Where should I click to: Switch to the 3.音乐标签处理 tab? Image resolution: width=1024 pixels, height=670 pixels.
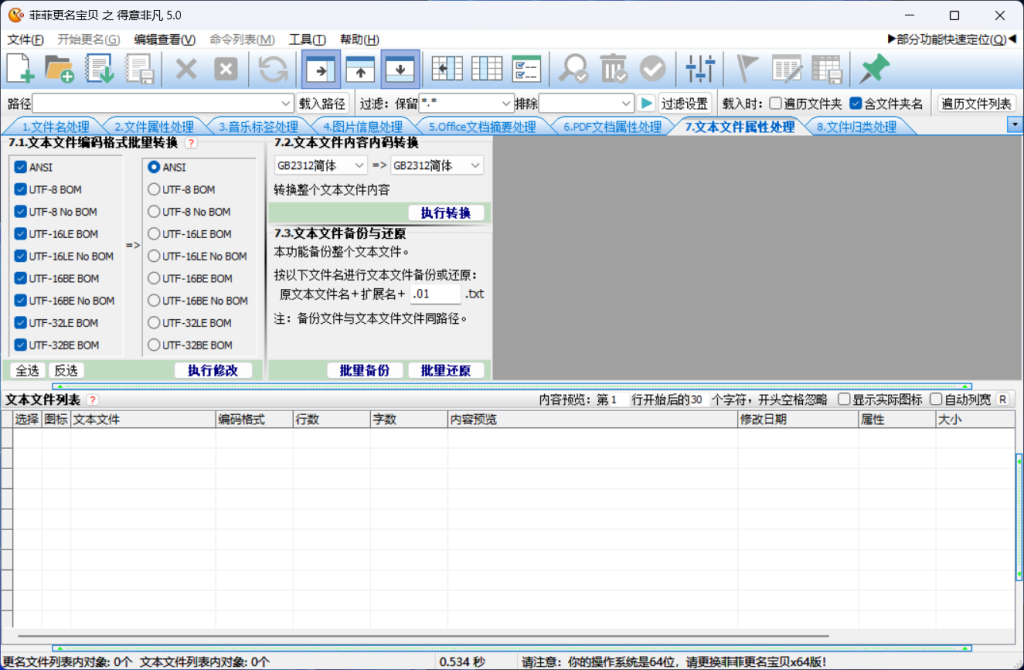(x=258, y=127)
